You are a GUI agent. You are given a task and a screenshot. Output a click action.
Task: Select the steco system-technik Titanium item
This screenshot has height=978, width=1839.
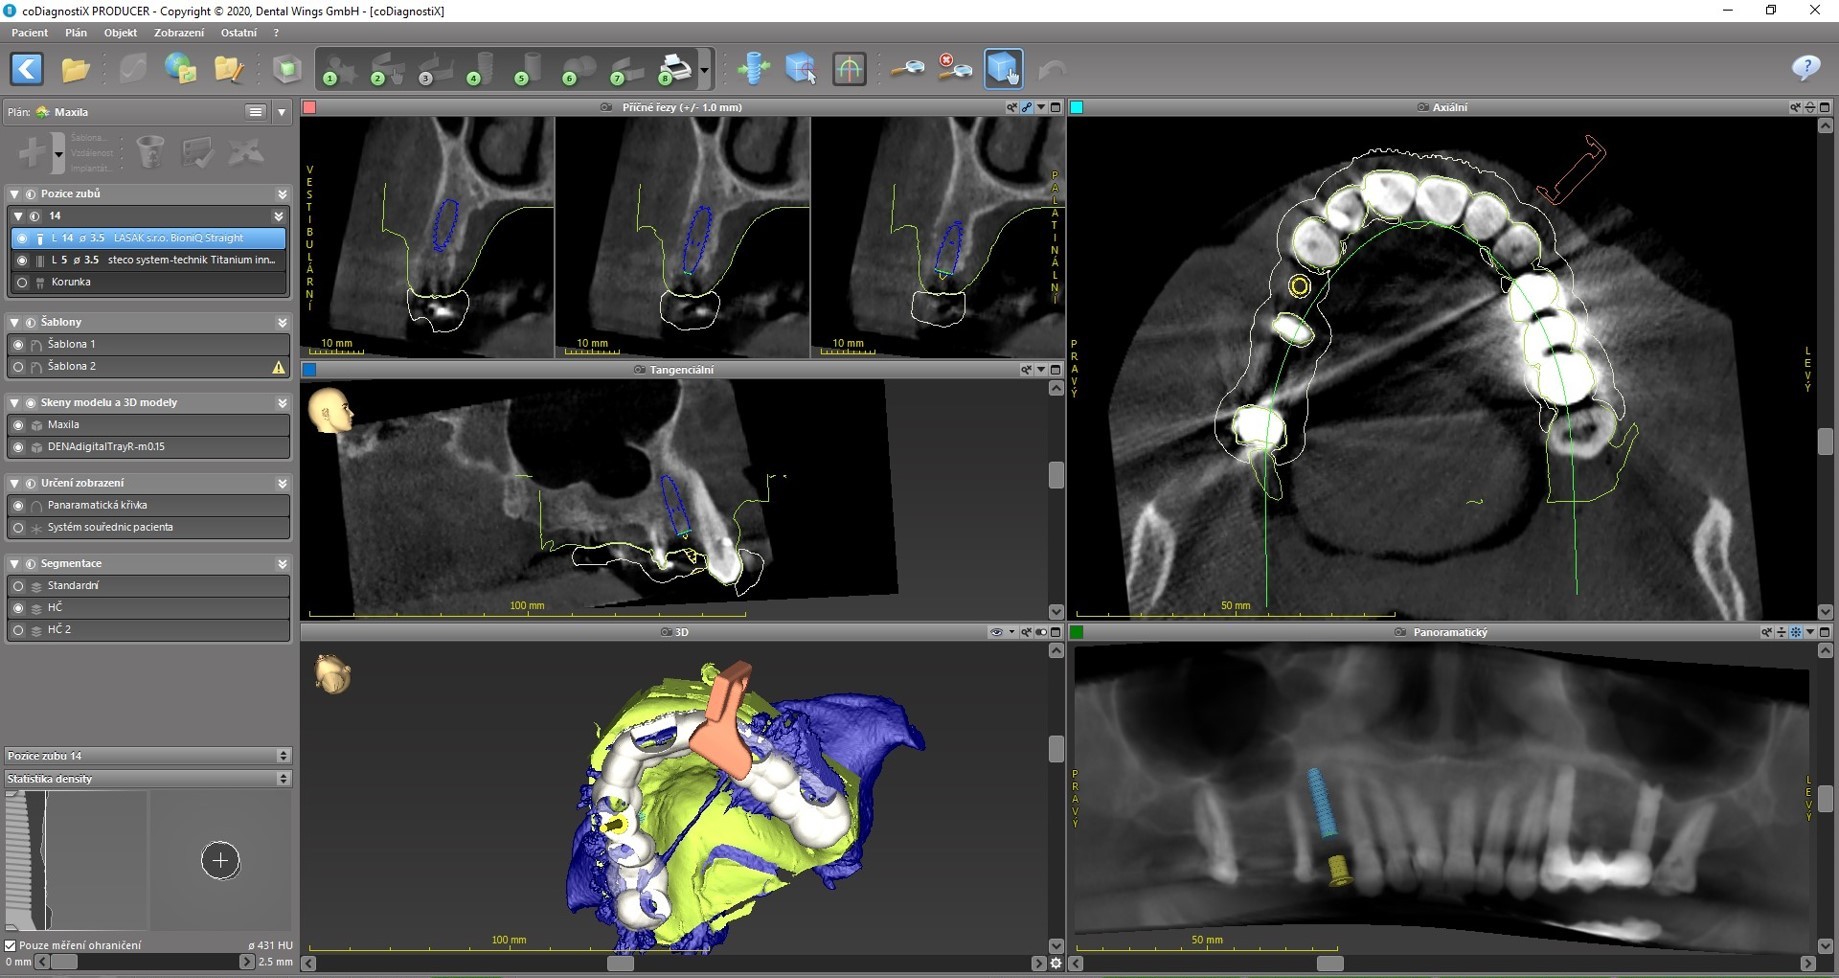point(190,260)
